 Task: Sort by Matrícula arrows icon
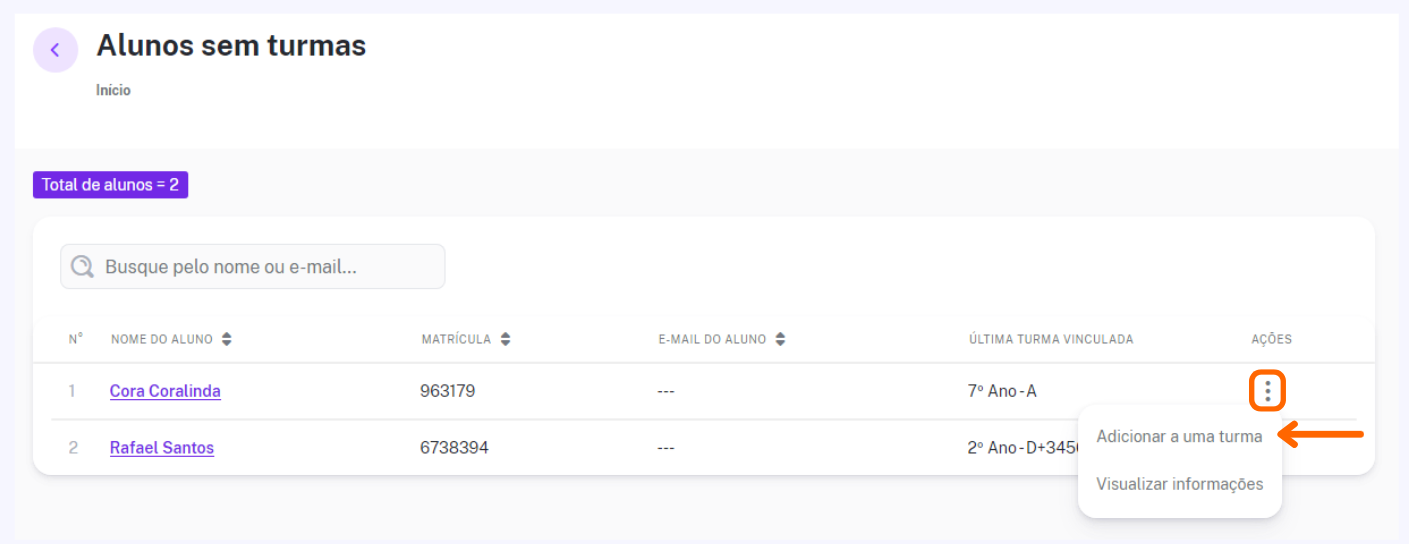click(505, 339)
